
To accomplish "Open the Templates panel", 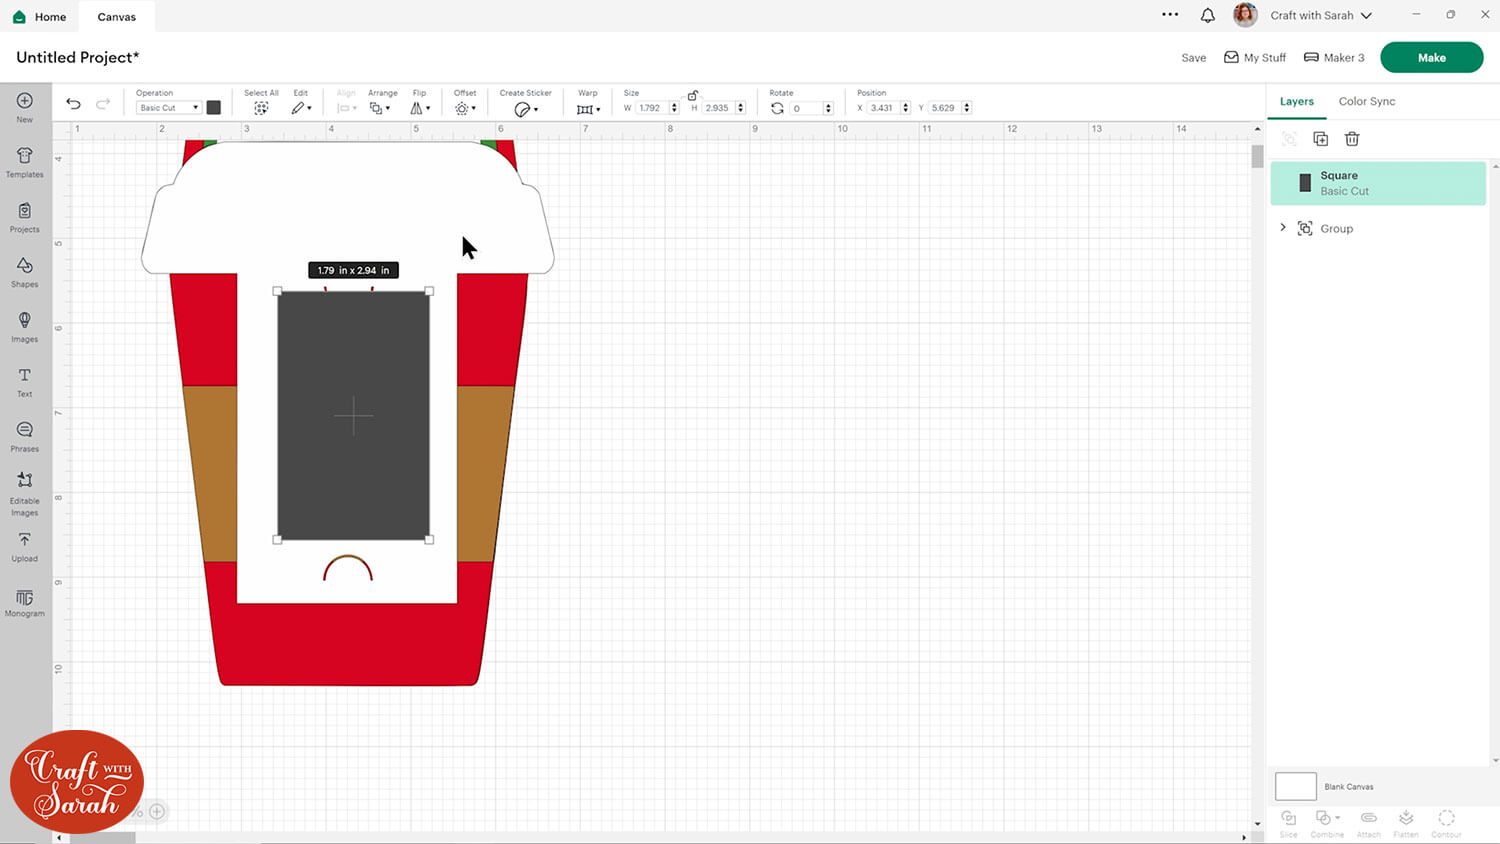I will [x=25, y=161].
